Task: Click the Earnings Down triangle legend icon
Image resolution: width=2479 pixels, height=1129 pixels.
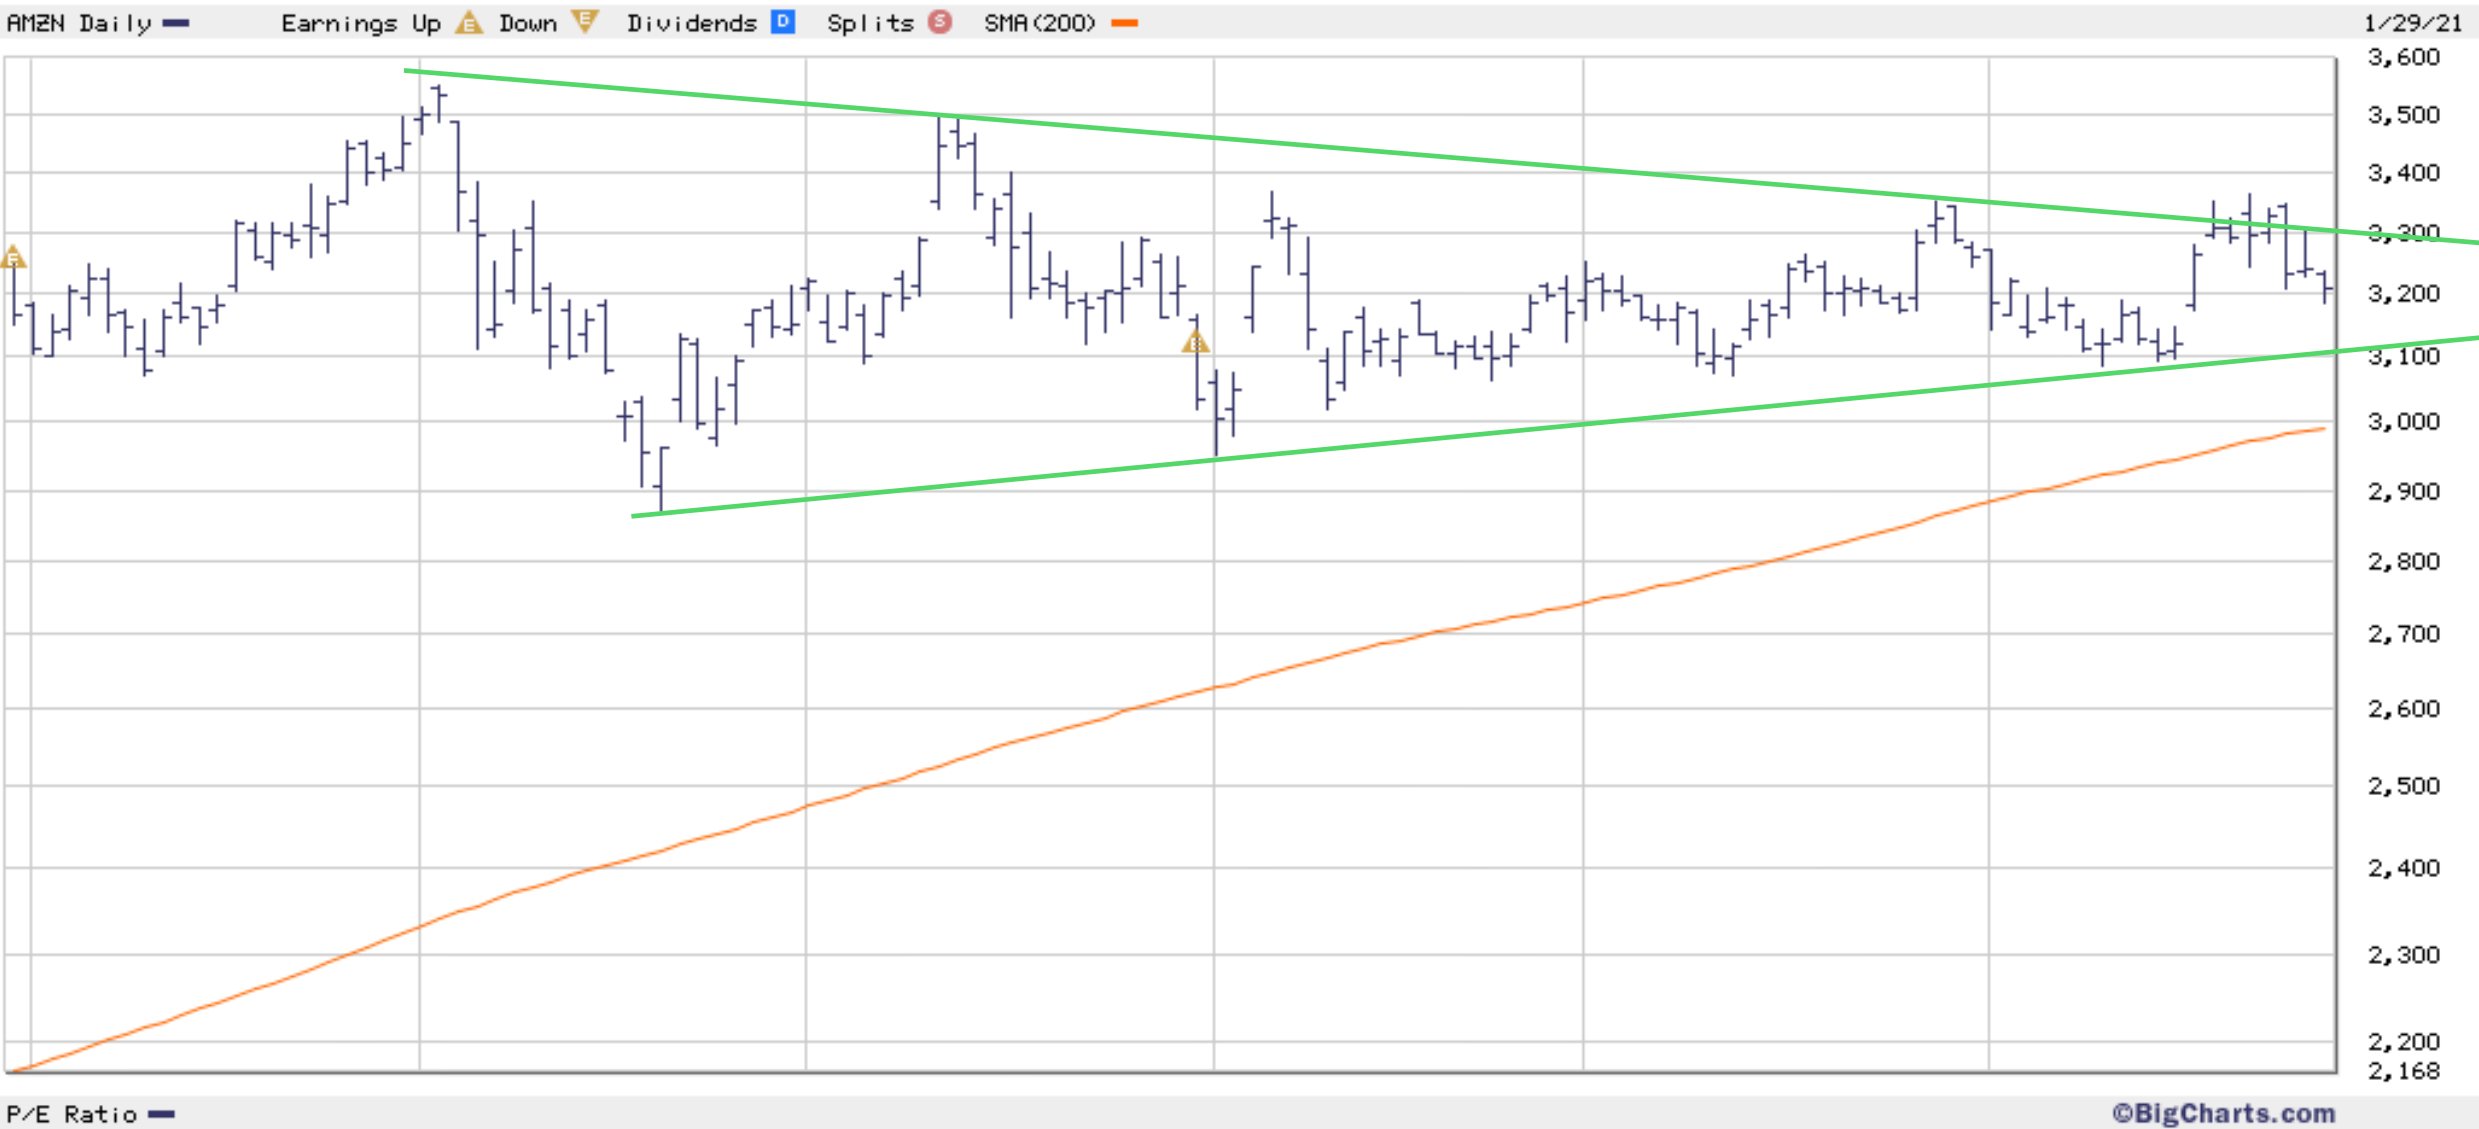Action: [585, 22]
